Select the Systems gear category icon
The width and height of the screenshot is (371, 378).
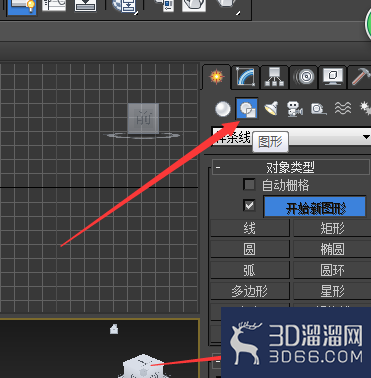click(365, 109)
